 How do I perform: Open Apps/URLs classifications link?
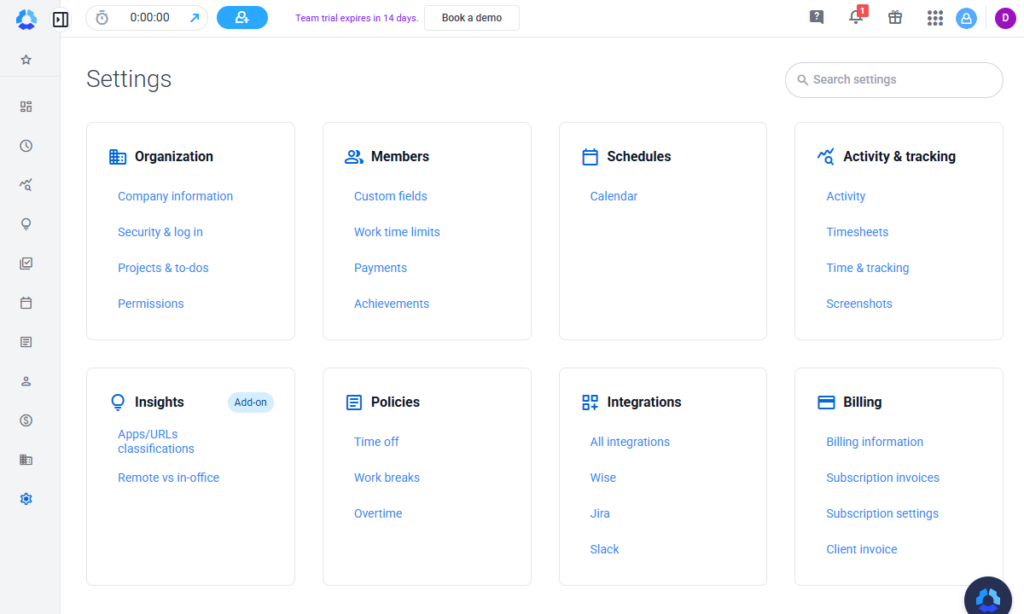click(156, 442)
